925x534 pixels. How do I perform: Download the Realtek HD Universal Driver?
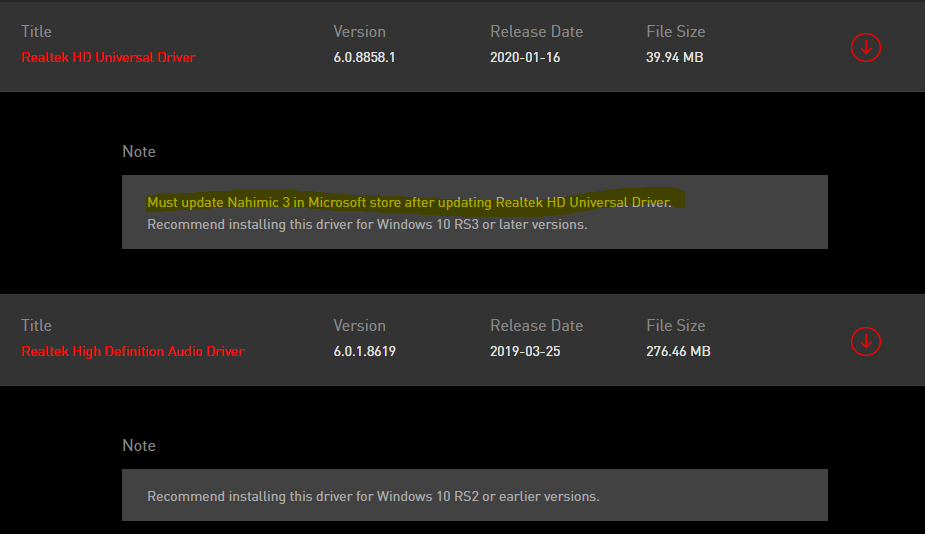[x=865, y=47]
